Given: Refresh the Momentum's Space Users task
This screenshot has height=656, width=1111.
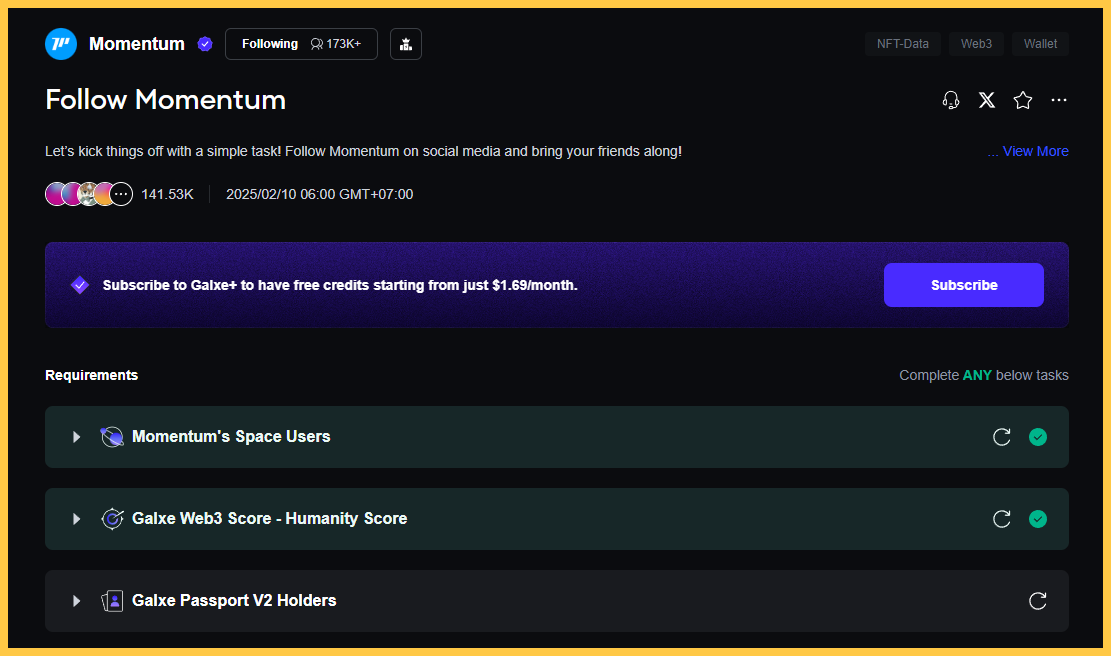Looking at the screenshot, I should tap(1002, 437).
